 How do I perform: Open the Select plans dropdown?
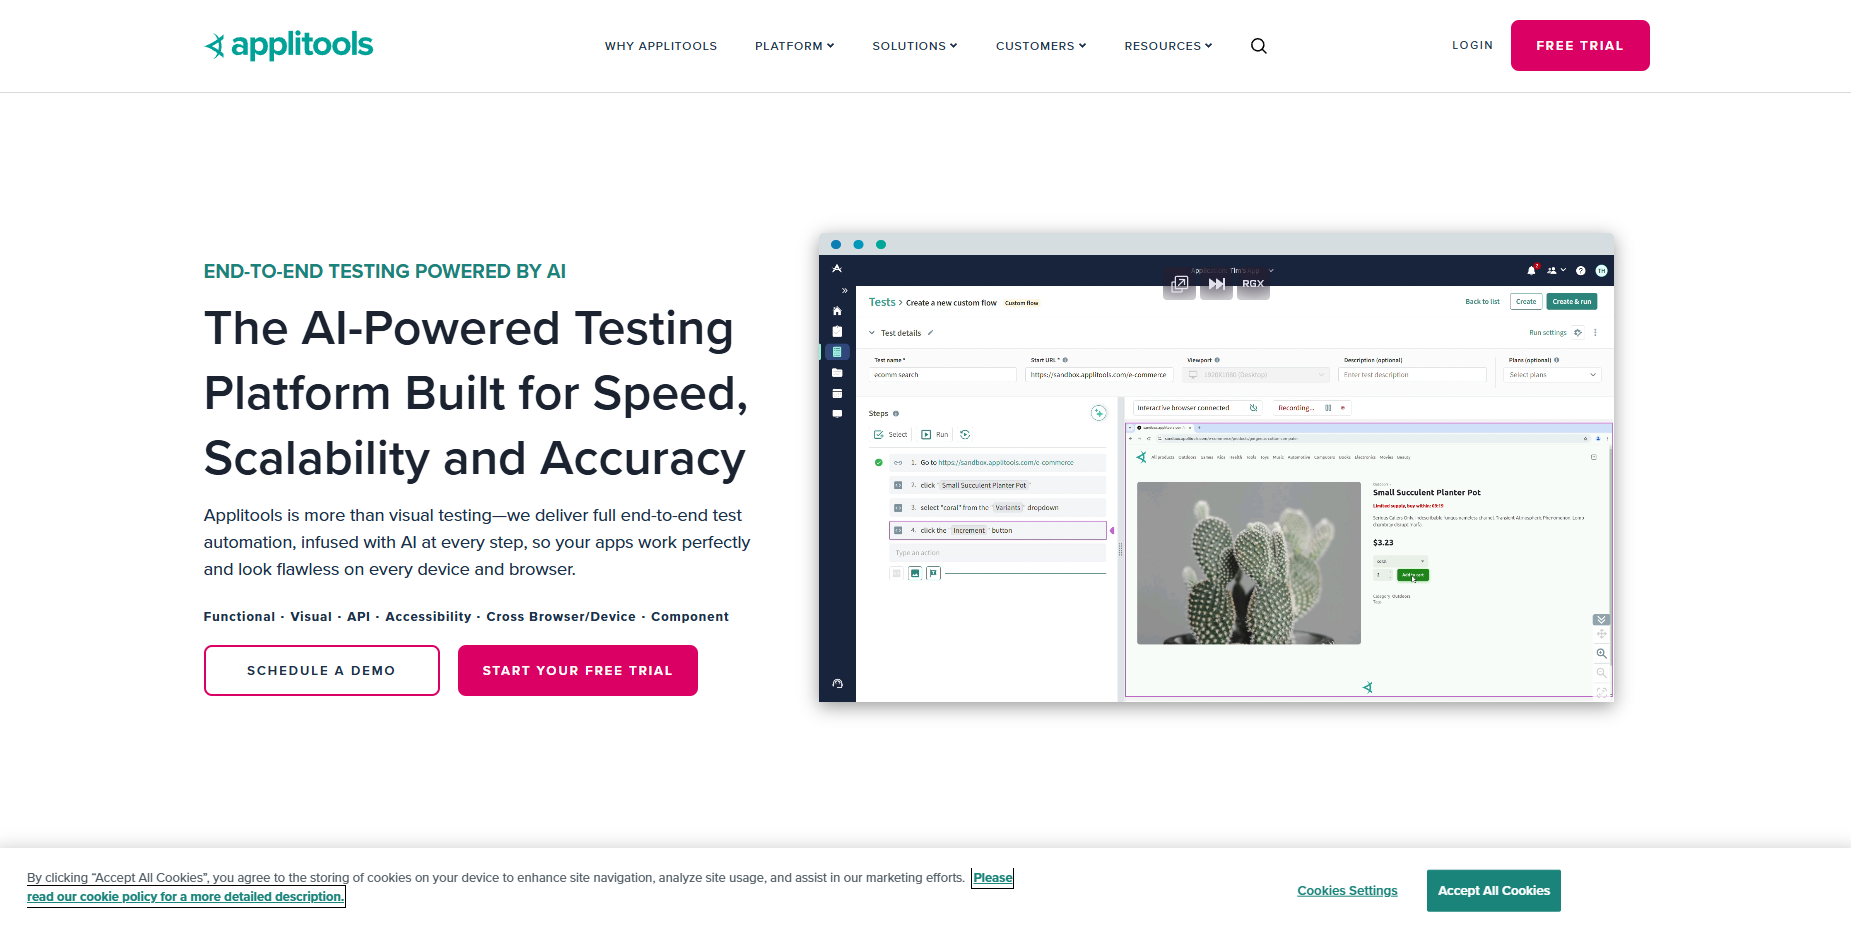[x=1551, y=375]
